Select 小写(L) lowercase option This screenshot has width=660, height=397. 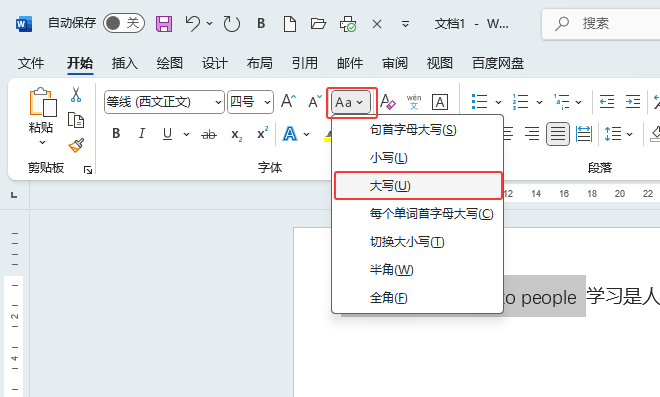(418, 158)
